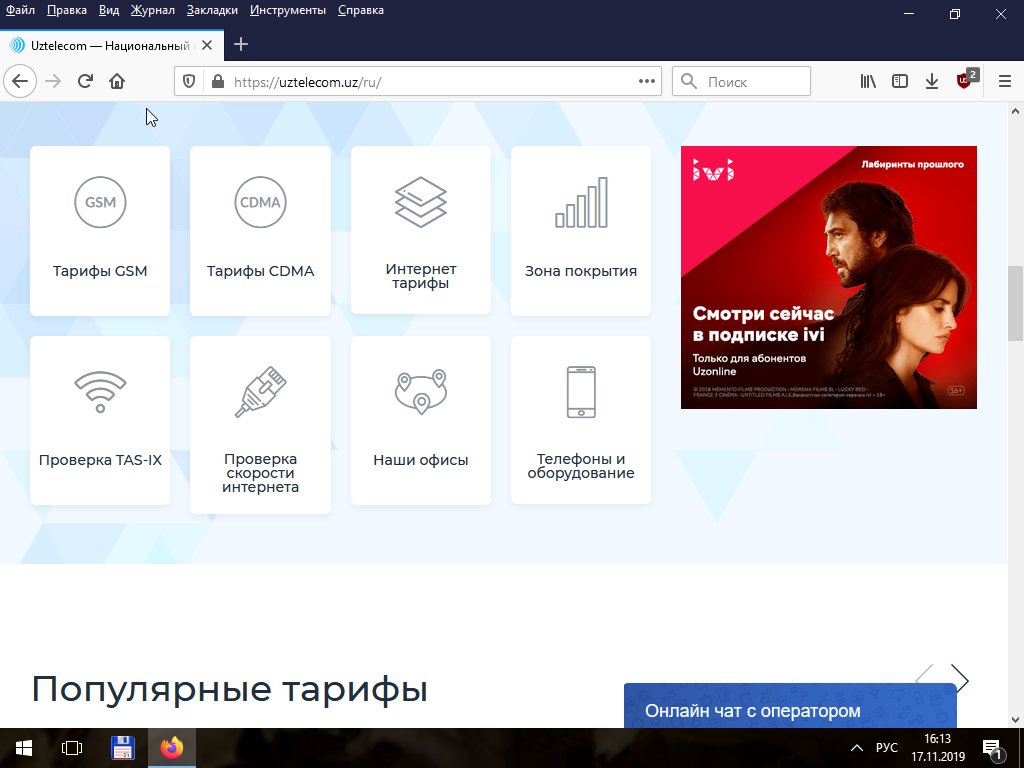Click the map pins offices icon
1024x768 pixels.
click(421, 392)
